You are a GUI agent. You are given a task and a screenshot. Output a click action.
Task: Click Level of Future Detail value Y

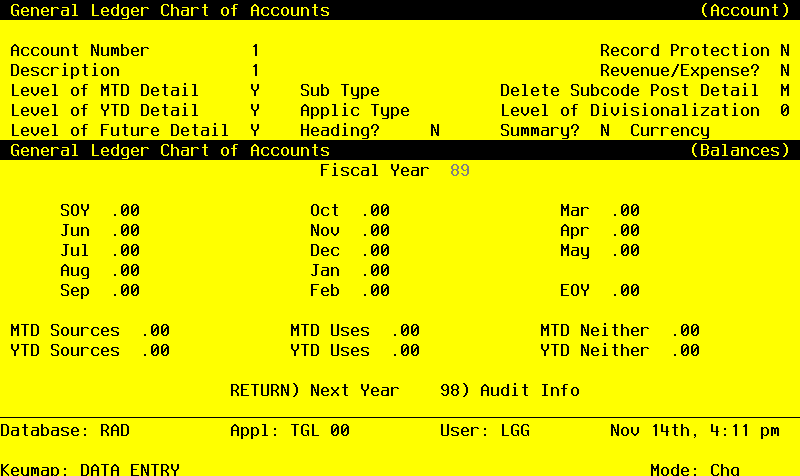click(x=255, y=131)
